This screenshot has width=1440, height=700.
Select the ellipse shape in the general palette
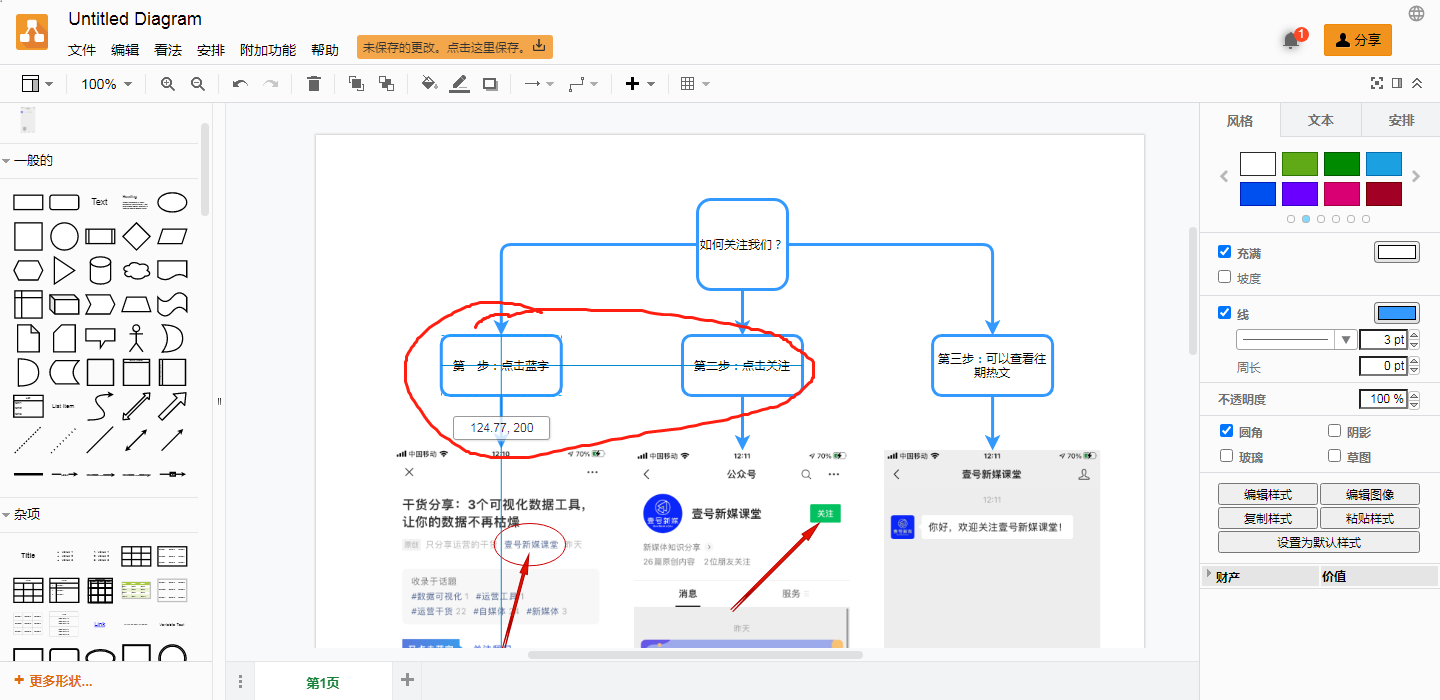pyautogui.click(x=172, y=202)
